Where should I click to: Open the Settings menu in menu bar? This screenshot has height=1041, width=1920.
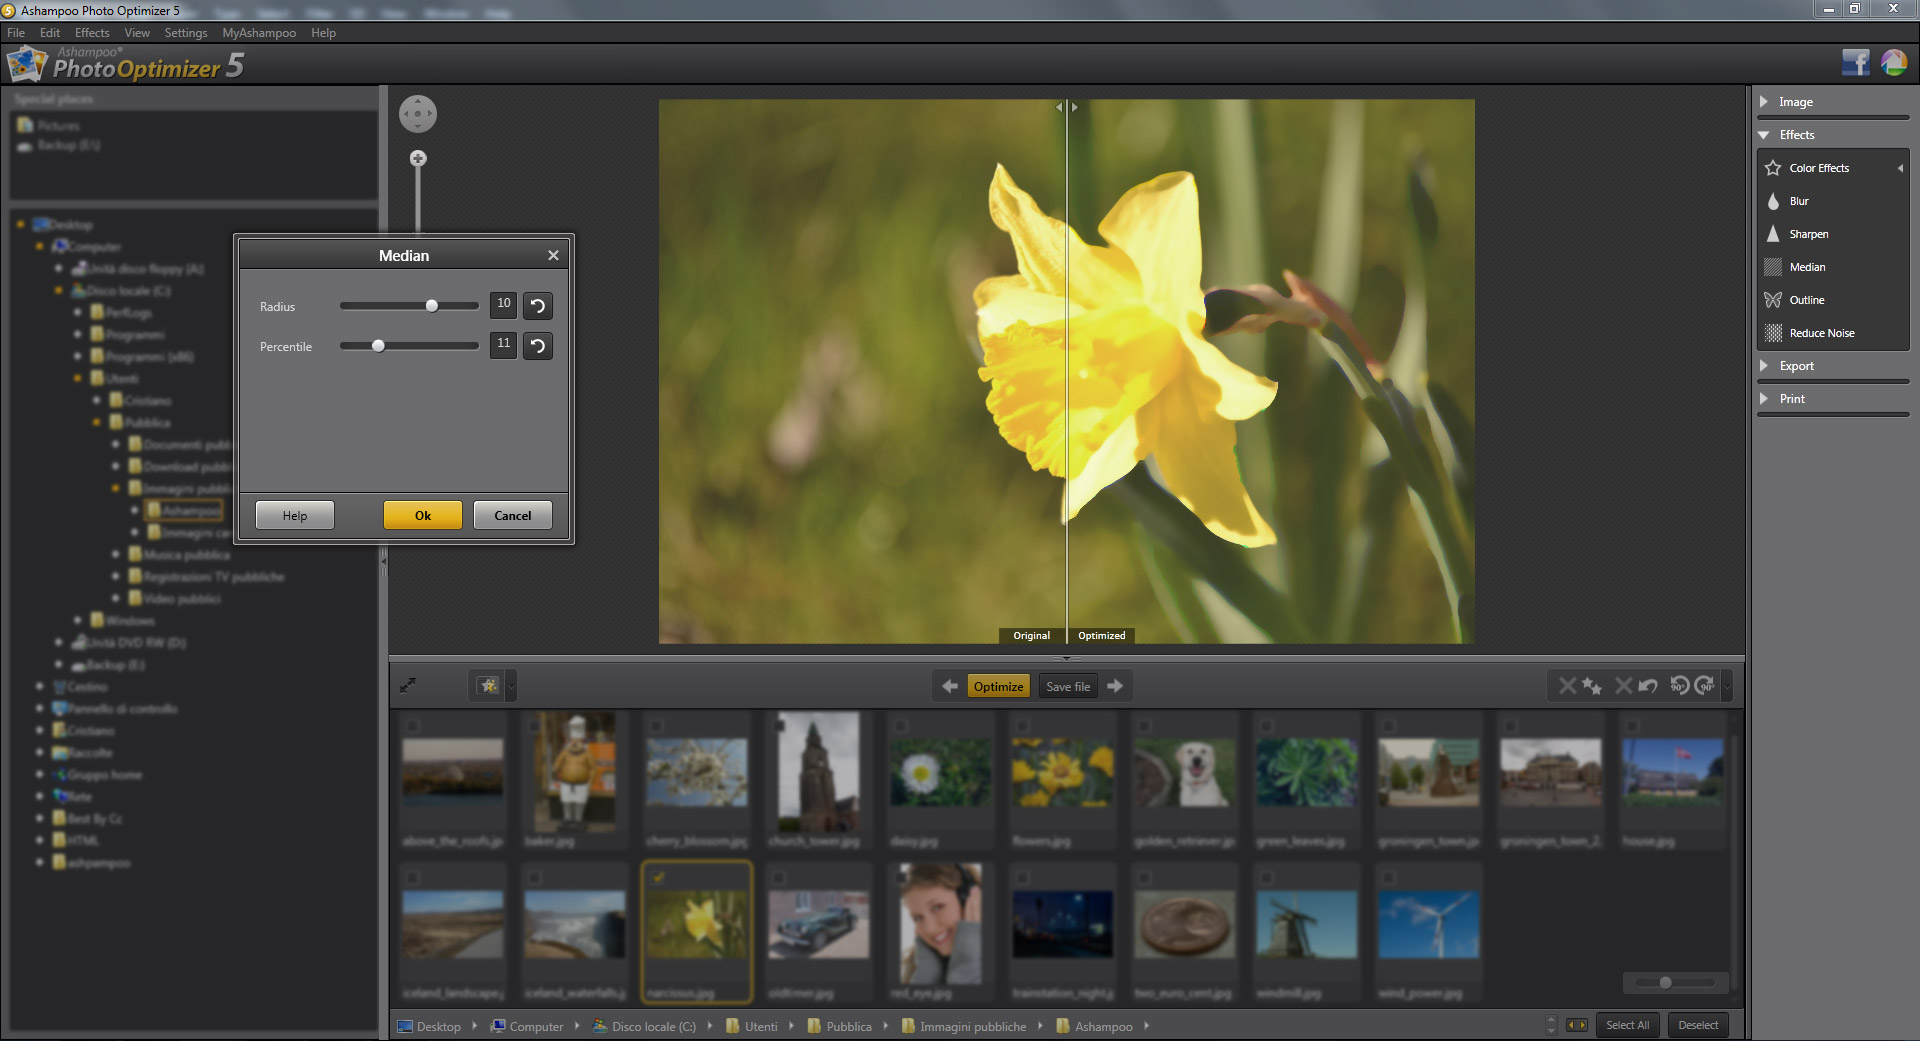185,33
